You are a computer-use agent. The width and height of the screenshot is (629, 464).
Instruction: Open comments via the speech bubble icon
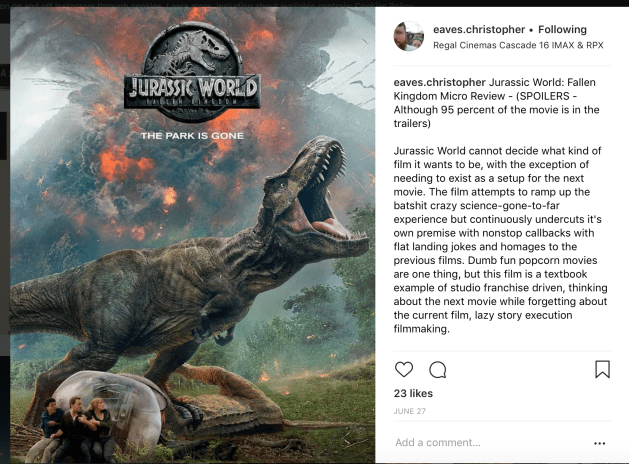(x=438, y=370)
